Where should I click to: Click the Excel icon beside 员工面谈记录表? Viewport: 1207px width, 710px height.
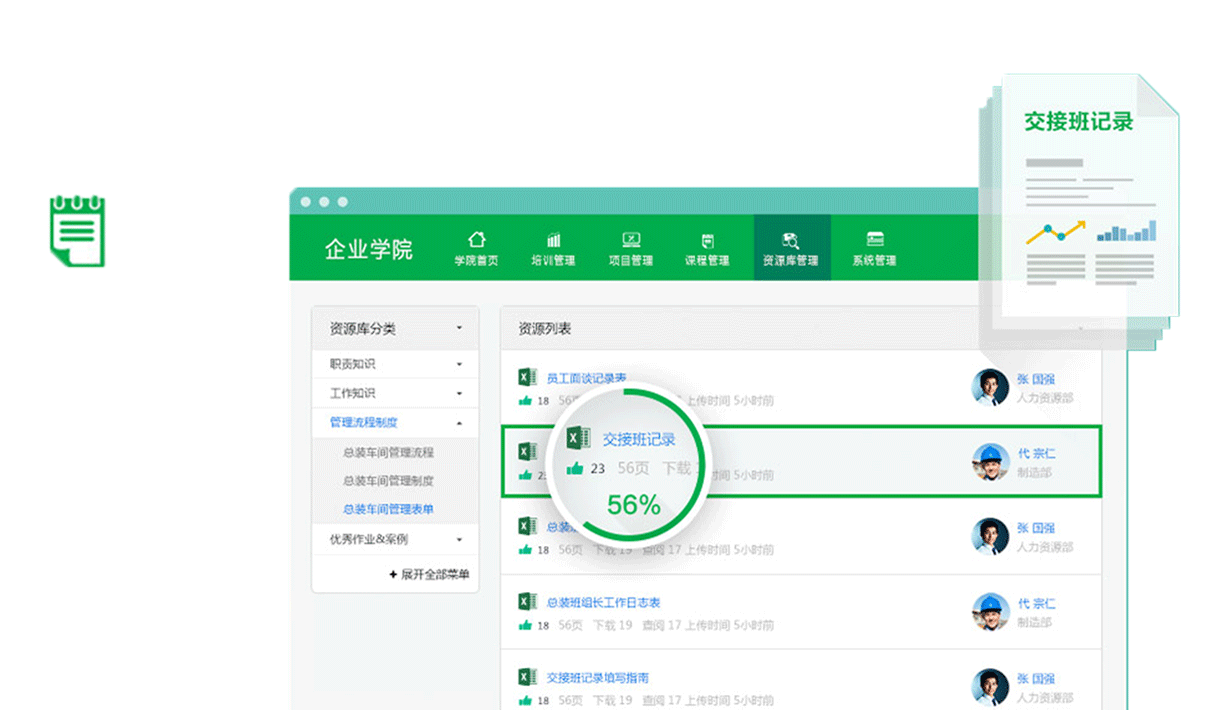tap(525, 376)
